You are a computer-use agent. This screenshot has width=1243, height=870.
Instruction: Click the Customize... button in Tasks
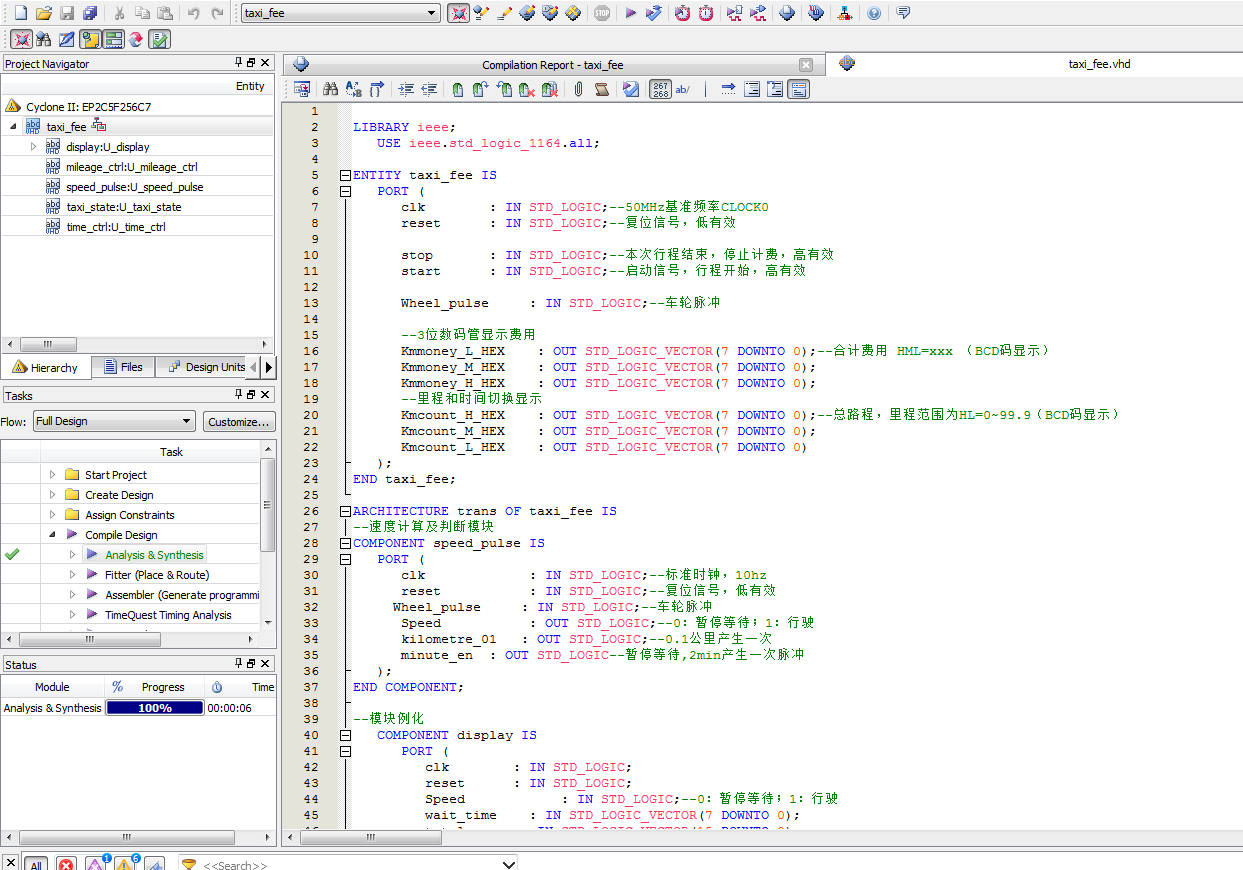[x=239, y=421]
